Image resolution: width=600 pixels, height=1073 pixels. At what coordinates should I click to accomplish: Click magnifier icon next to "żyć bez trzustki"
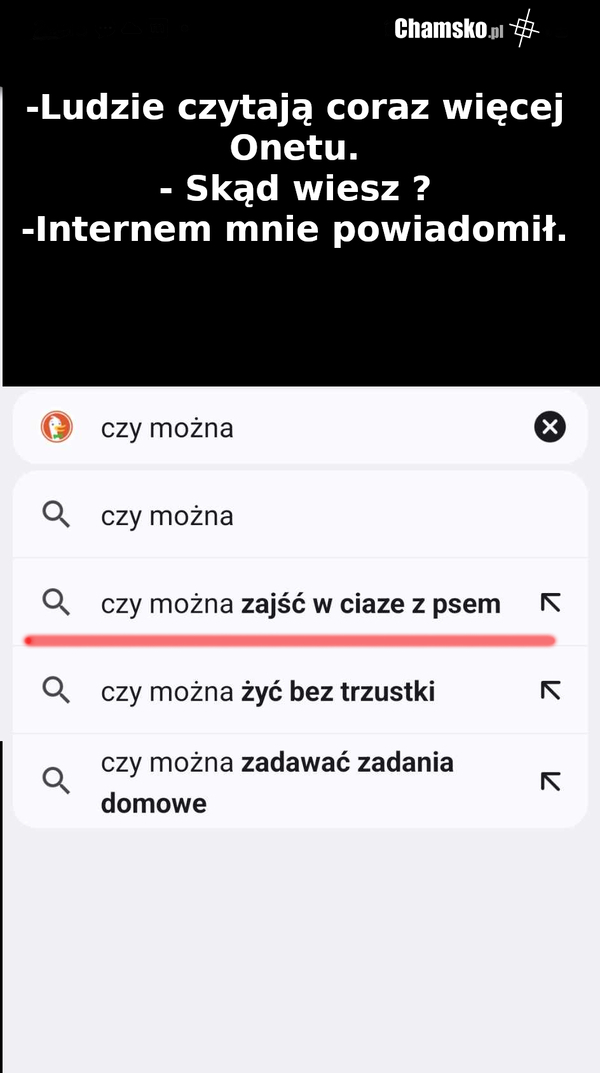point(56,690)
